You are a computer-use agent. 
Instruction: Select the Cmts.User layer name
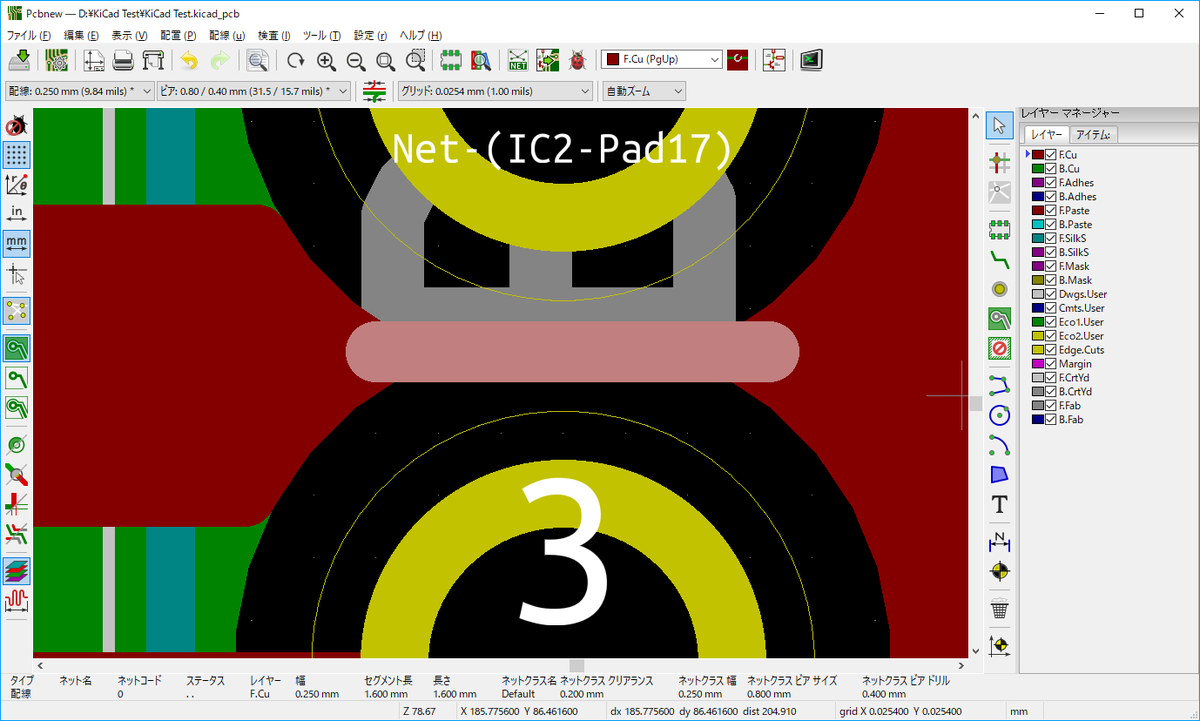click(x=1083, y=308)
